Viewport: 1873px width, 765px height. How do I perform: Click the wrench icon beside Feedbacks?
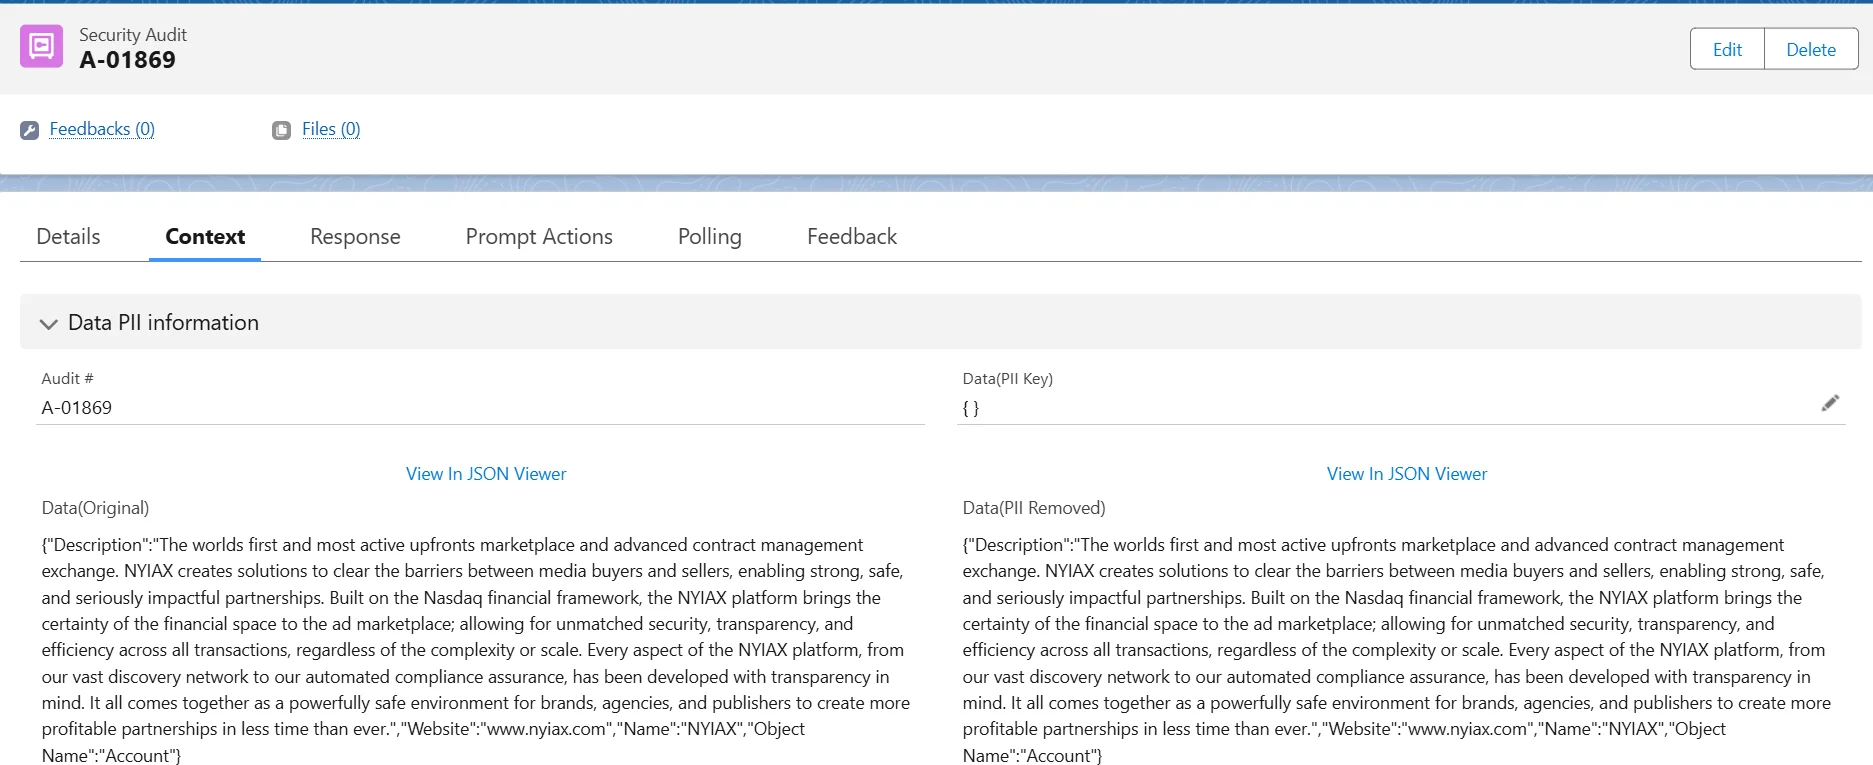(30, 130)
